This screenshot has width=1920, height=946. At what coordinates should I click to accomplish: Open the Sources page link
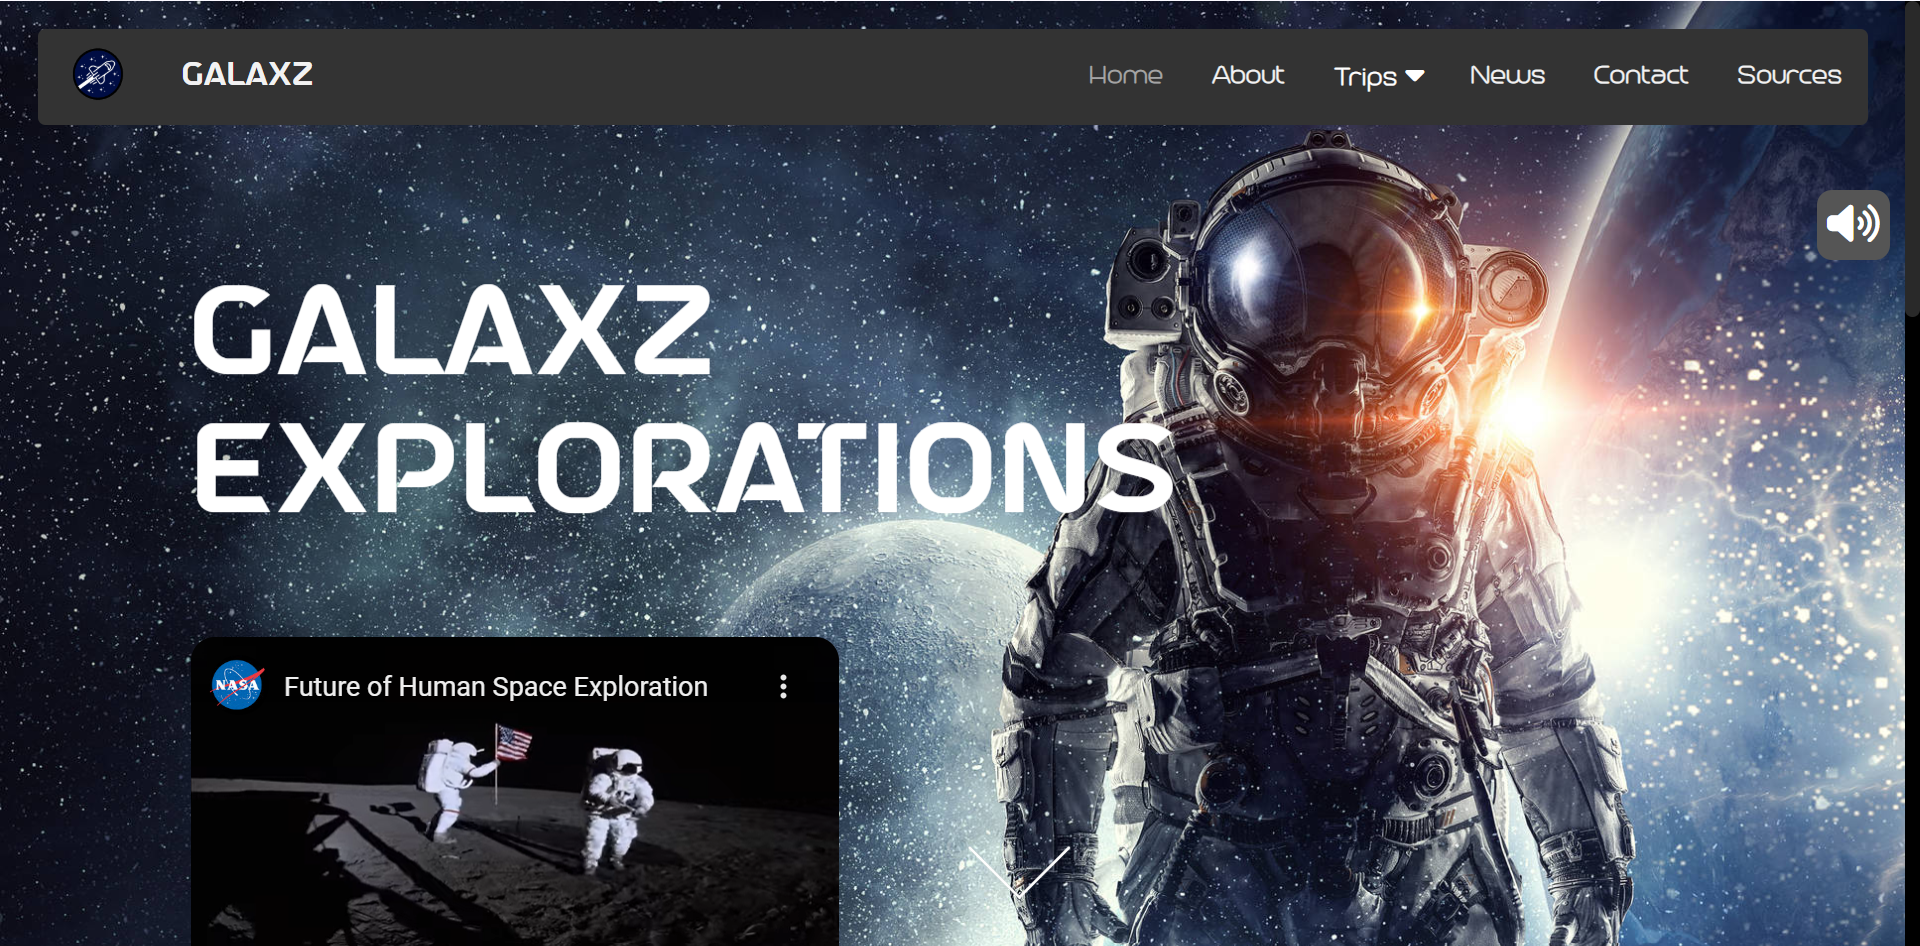[x=1788, y=75]
